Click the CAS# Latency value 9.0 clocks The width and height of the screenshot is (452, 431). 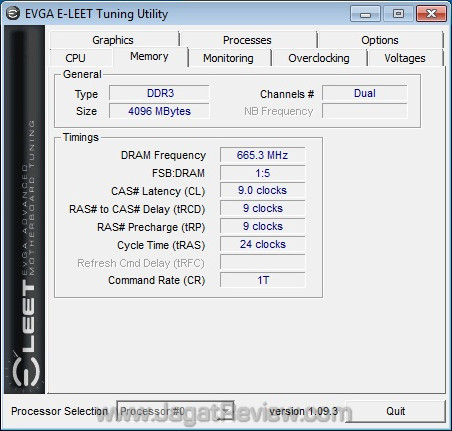click(263, 190)
